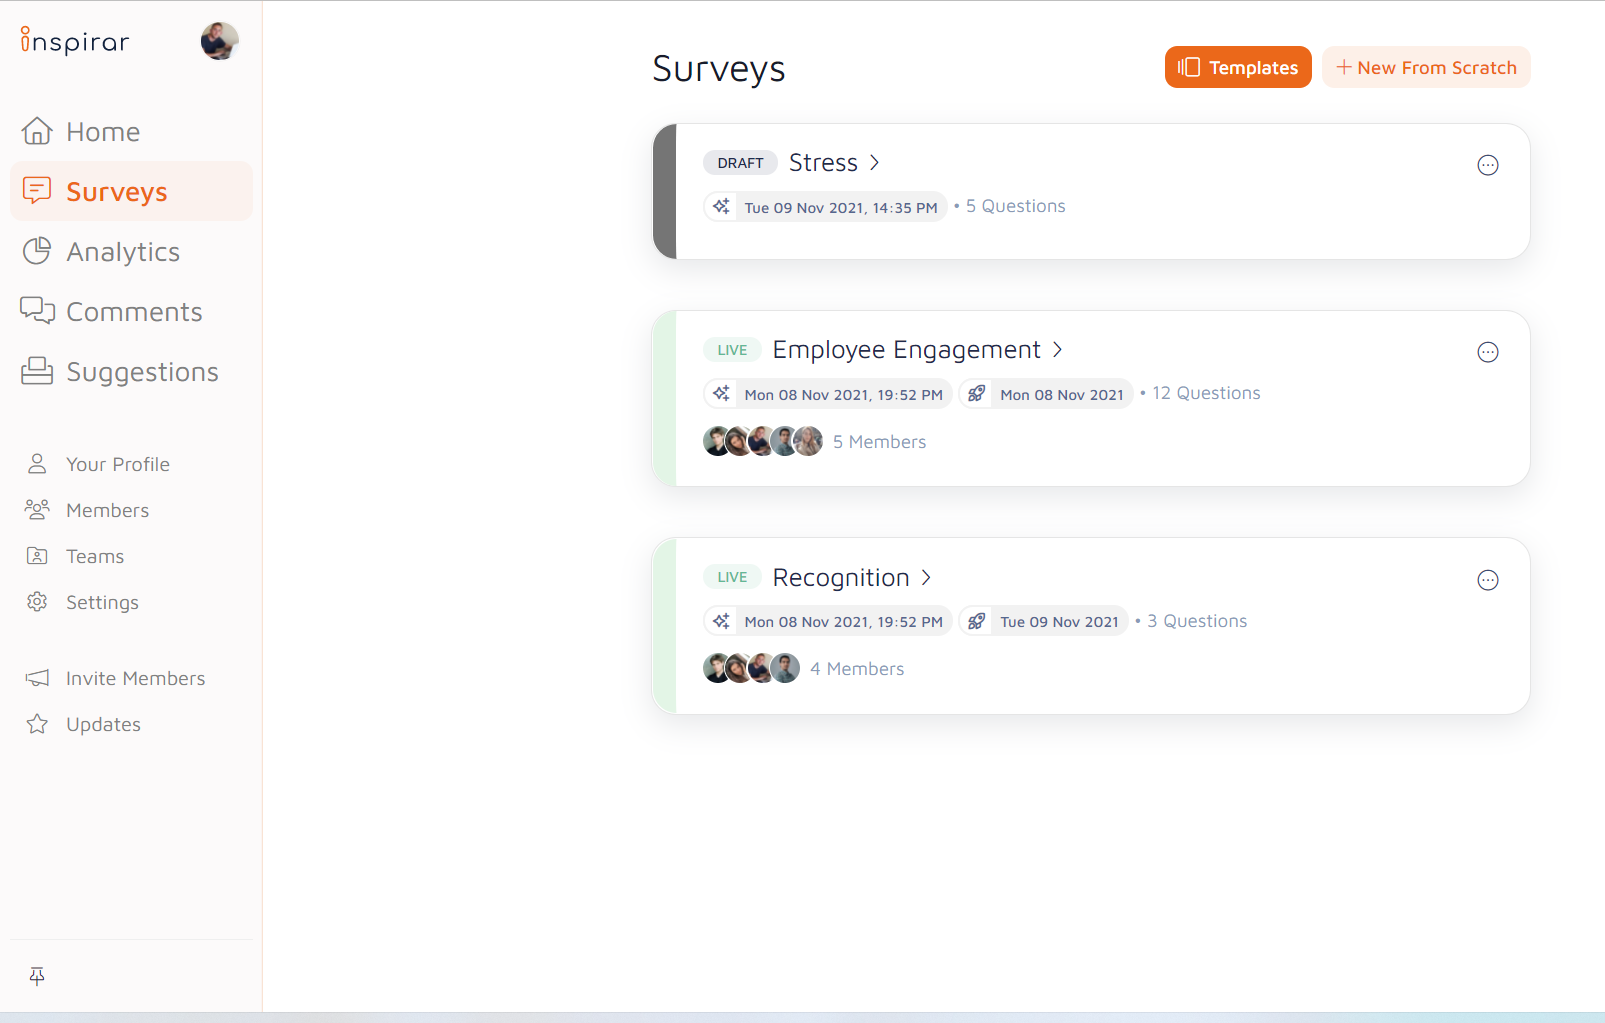
Task: Open Suggestions from the sidebar
Action: pyautogui.click(x=141, y=372)
